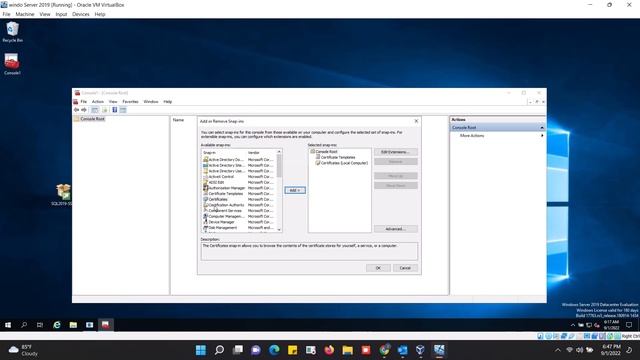Open host weather widget showing Cloudy
This screenshot has width=640, height=360.
[24, 350]
